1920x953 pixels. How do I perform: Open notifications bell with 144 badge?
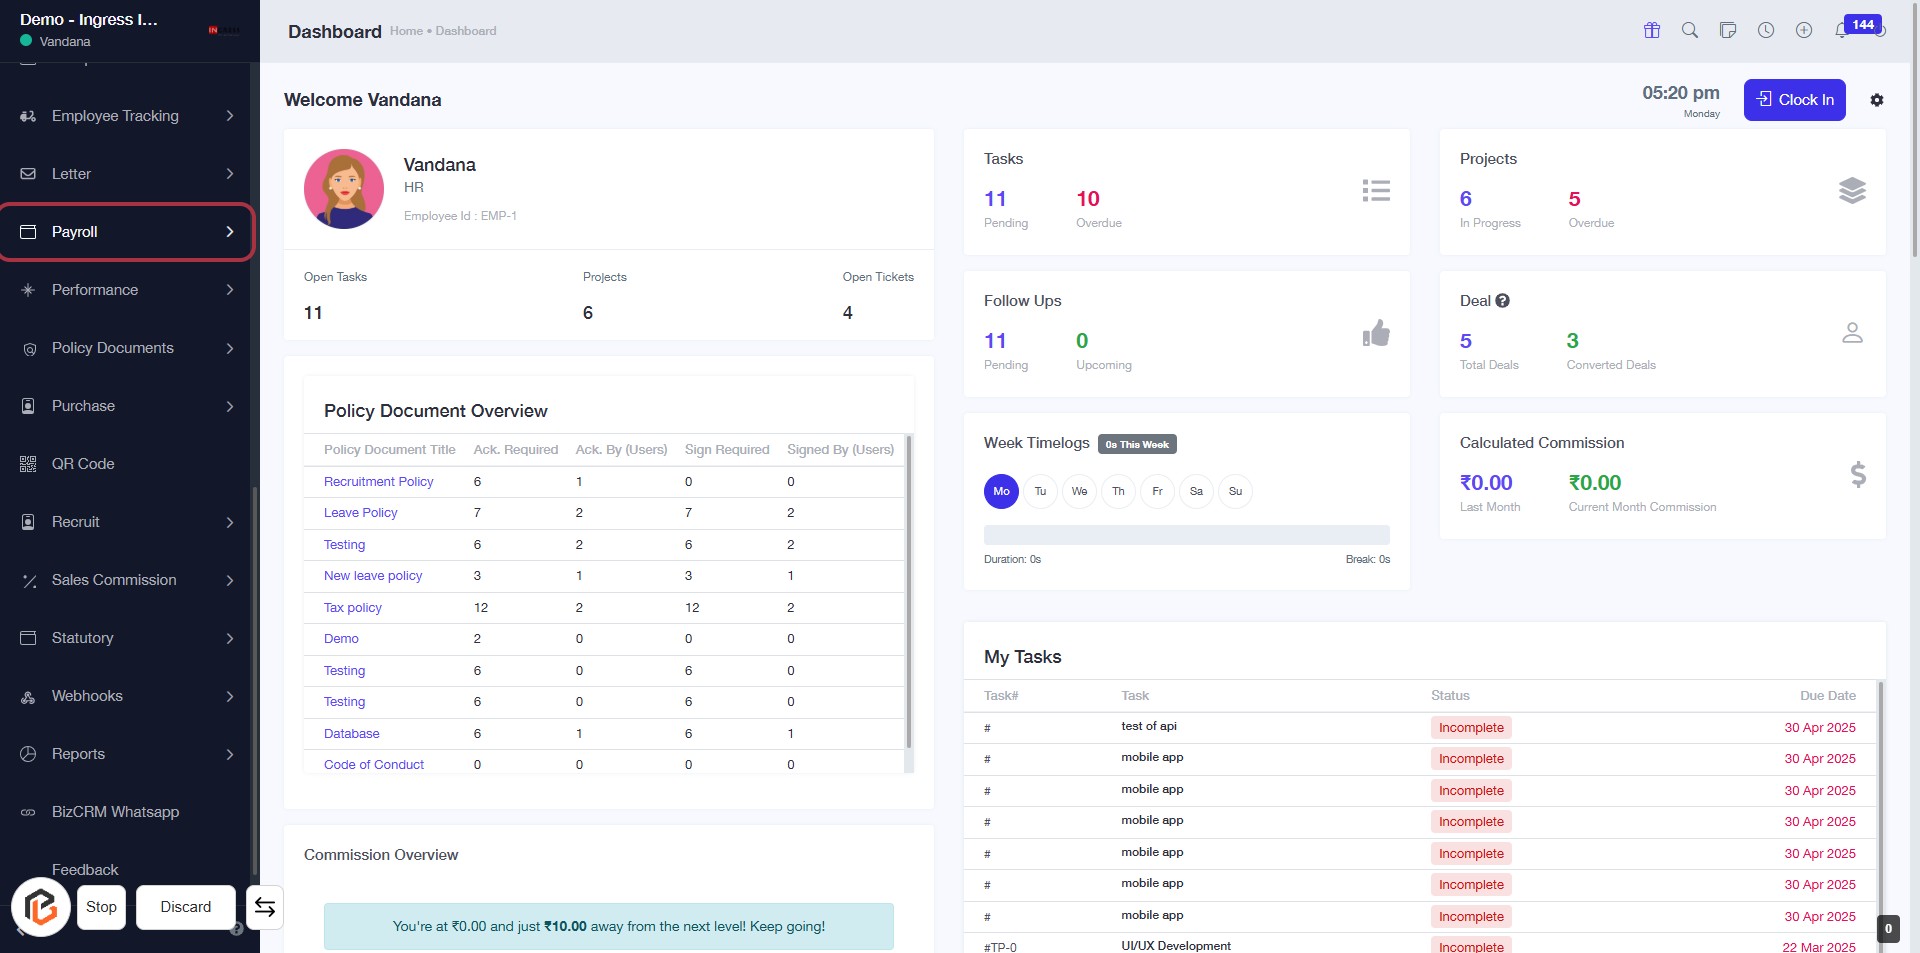pos(1842,30)
